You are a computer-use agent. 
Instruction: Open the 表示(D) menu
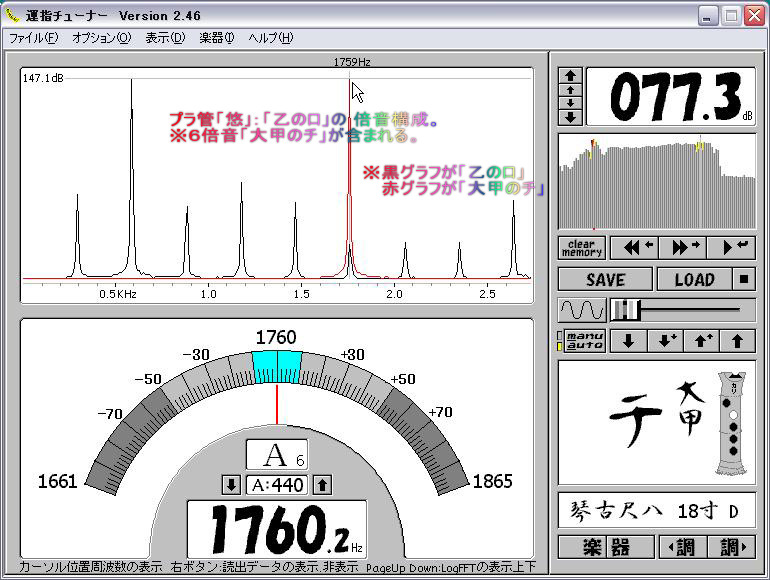[165, 38]
